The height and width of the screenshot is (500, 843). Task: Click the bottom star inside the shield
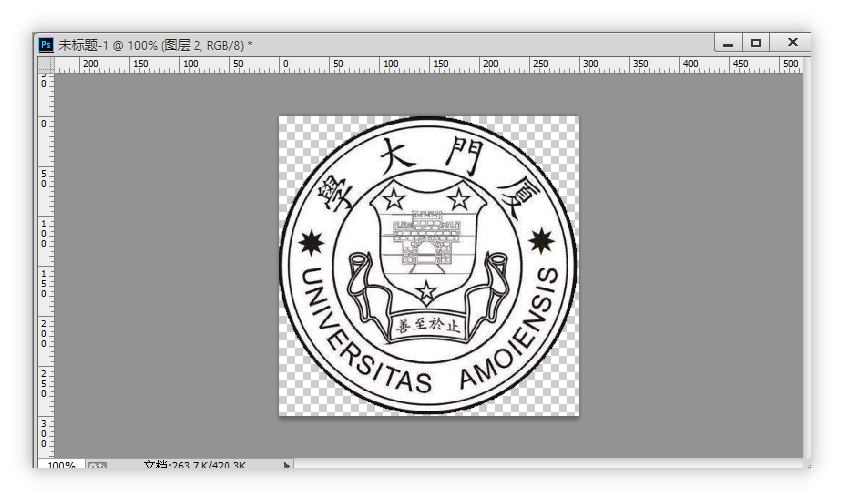pyautogui.click(x=426, y=292)
